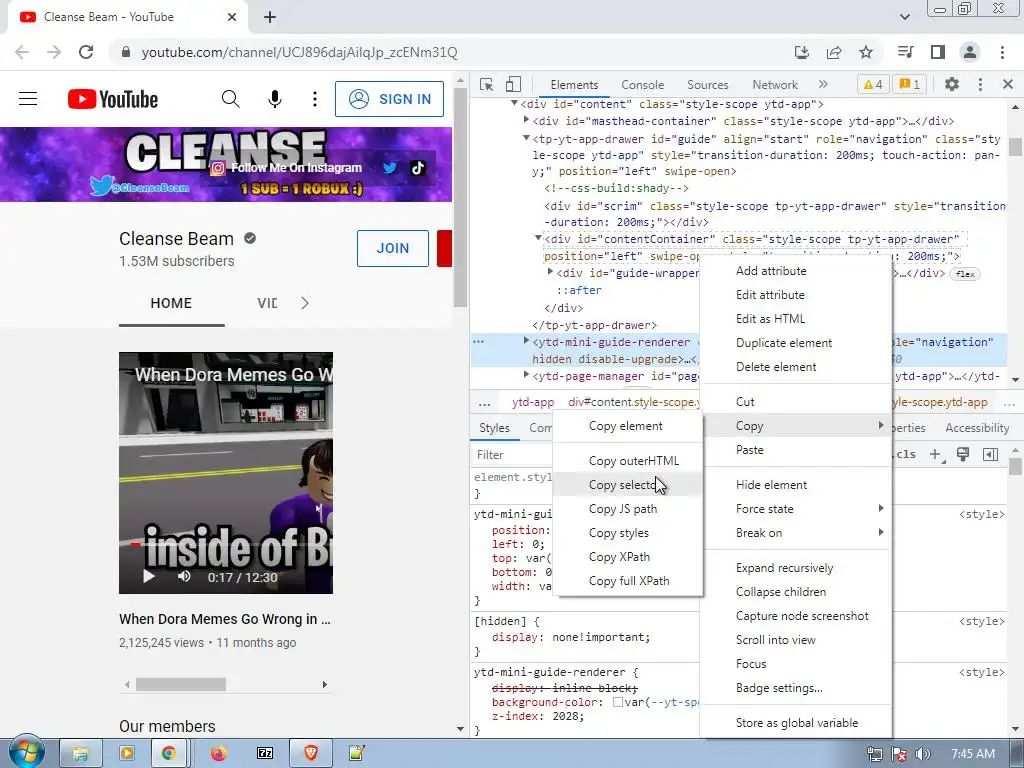Click the SIGN IN button

click(389, 99)
